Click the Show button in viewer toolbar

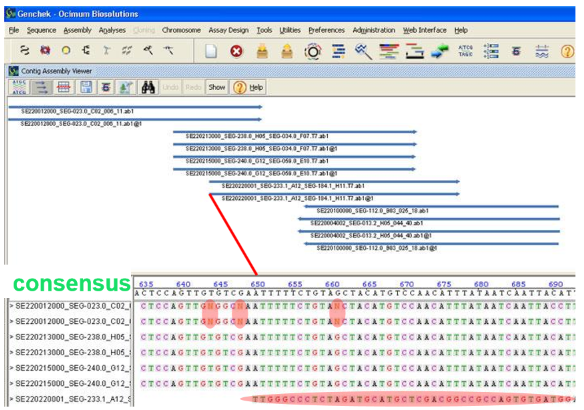[x=217, y=87]
